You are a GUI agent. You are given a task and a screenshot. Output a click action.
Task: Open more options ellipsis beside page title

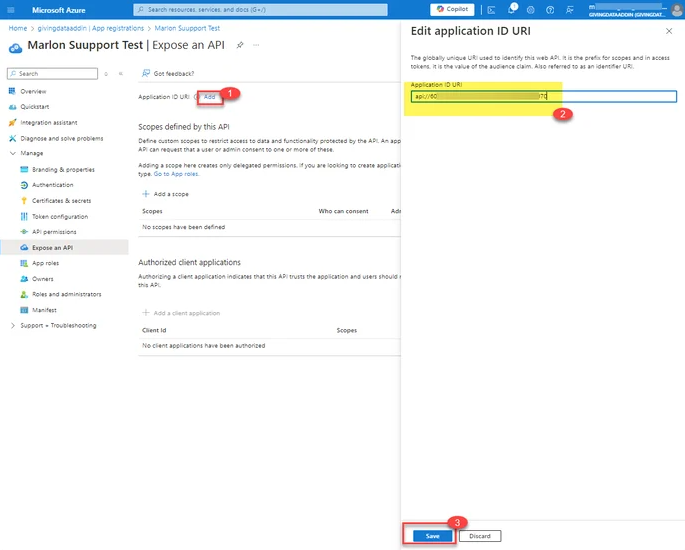(256, 45)
